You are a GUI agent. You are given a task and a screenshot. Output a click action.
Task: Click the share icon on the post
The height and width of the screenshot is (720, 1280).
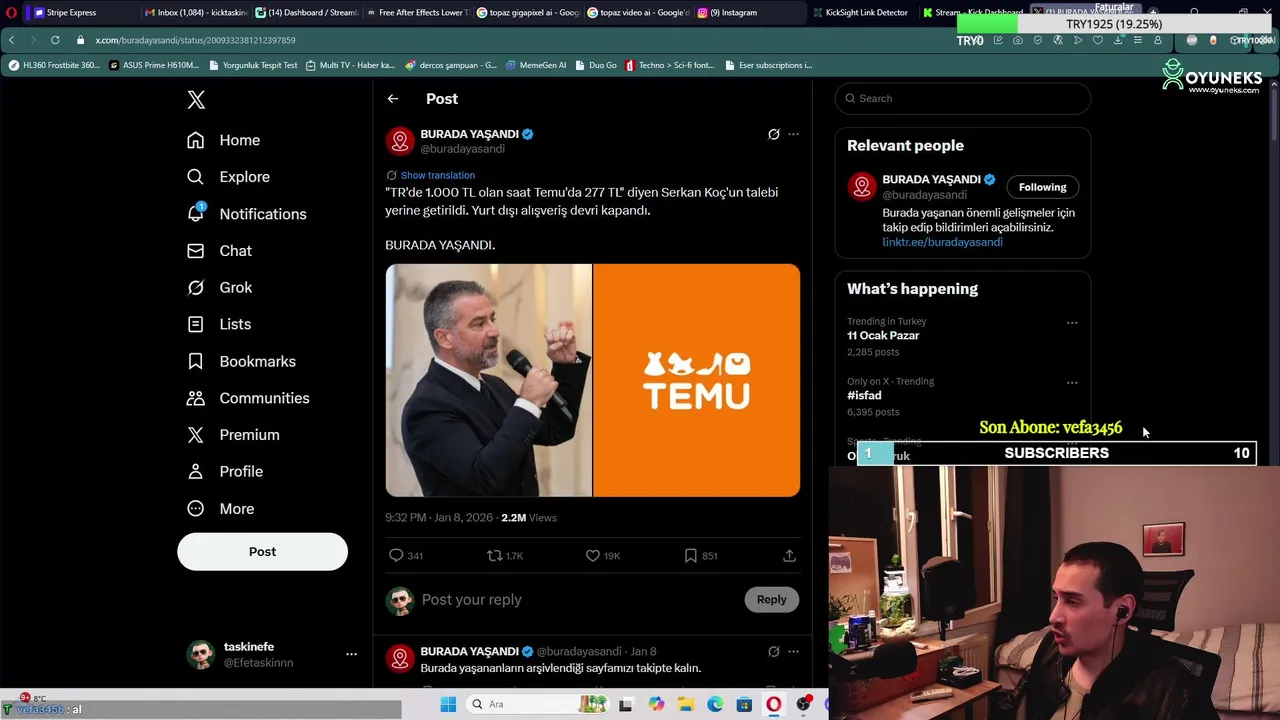click(x=789, y=556)
